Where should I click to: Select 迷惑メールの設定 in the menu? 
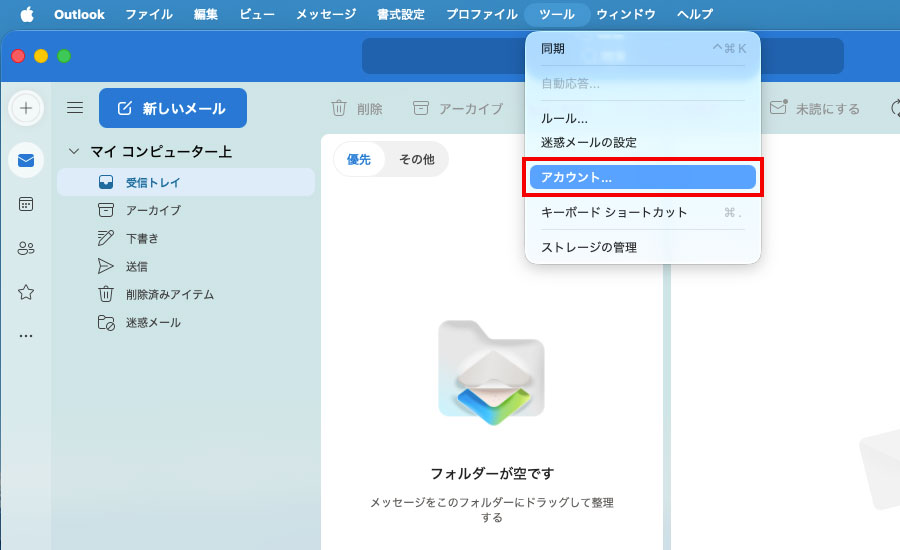click(643, 142)
